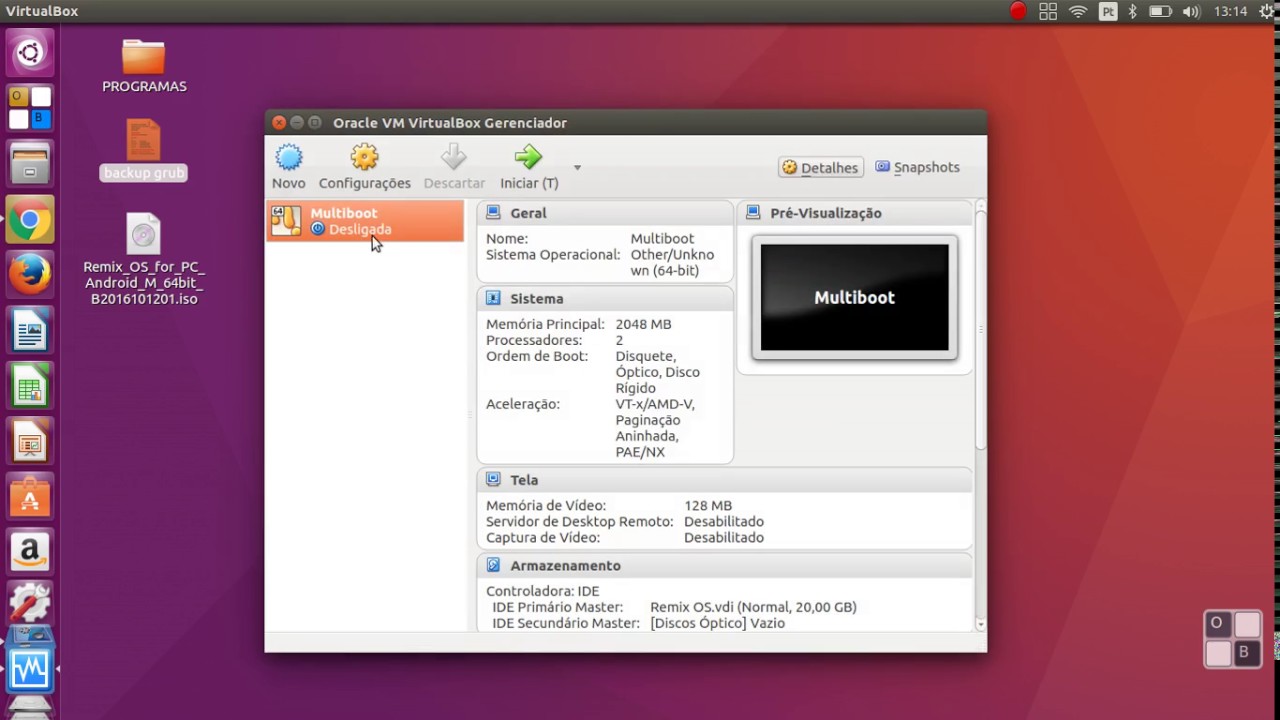Select the backup grub desktop file
The width and height of the screenshot is (1280, 720).
[x=144, y=150]
